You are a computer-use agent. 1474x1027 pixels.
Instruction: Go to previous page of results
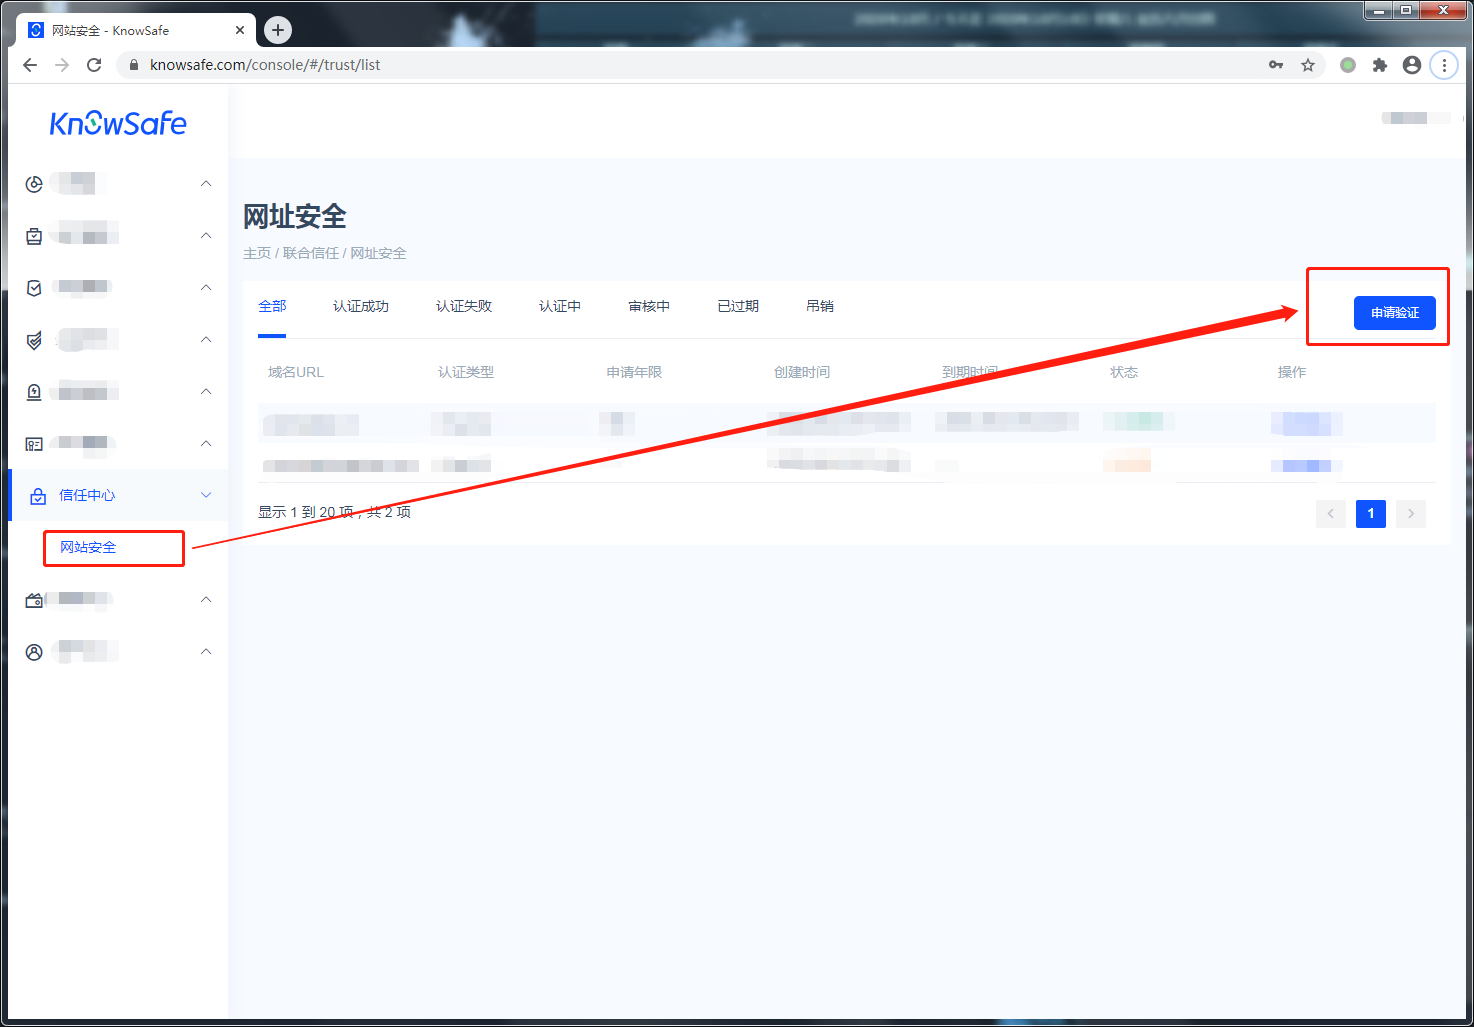click(1330, 514)
